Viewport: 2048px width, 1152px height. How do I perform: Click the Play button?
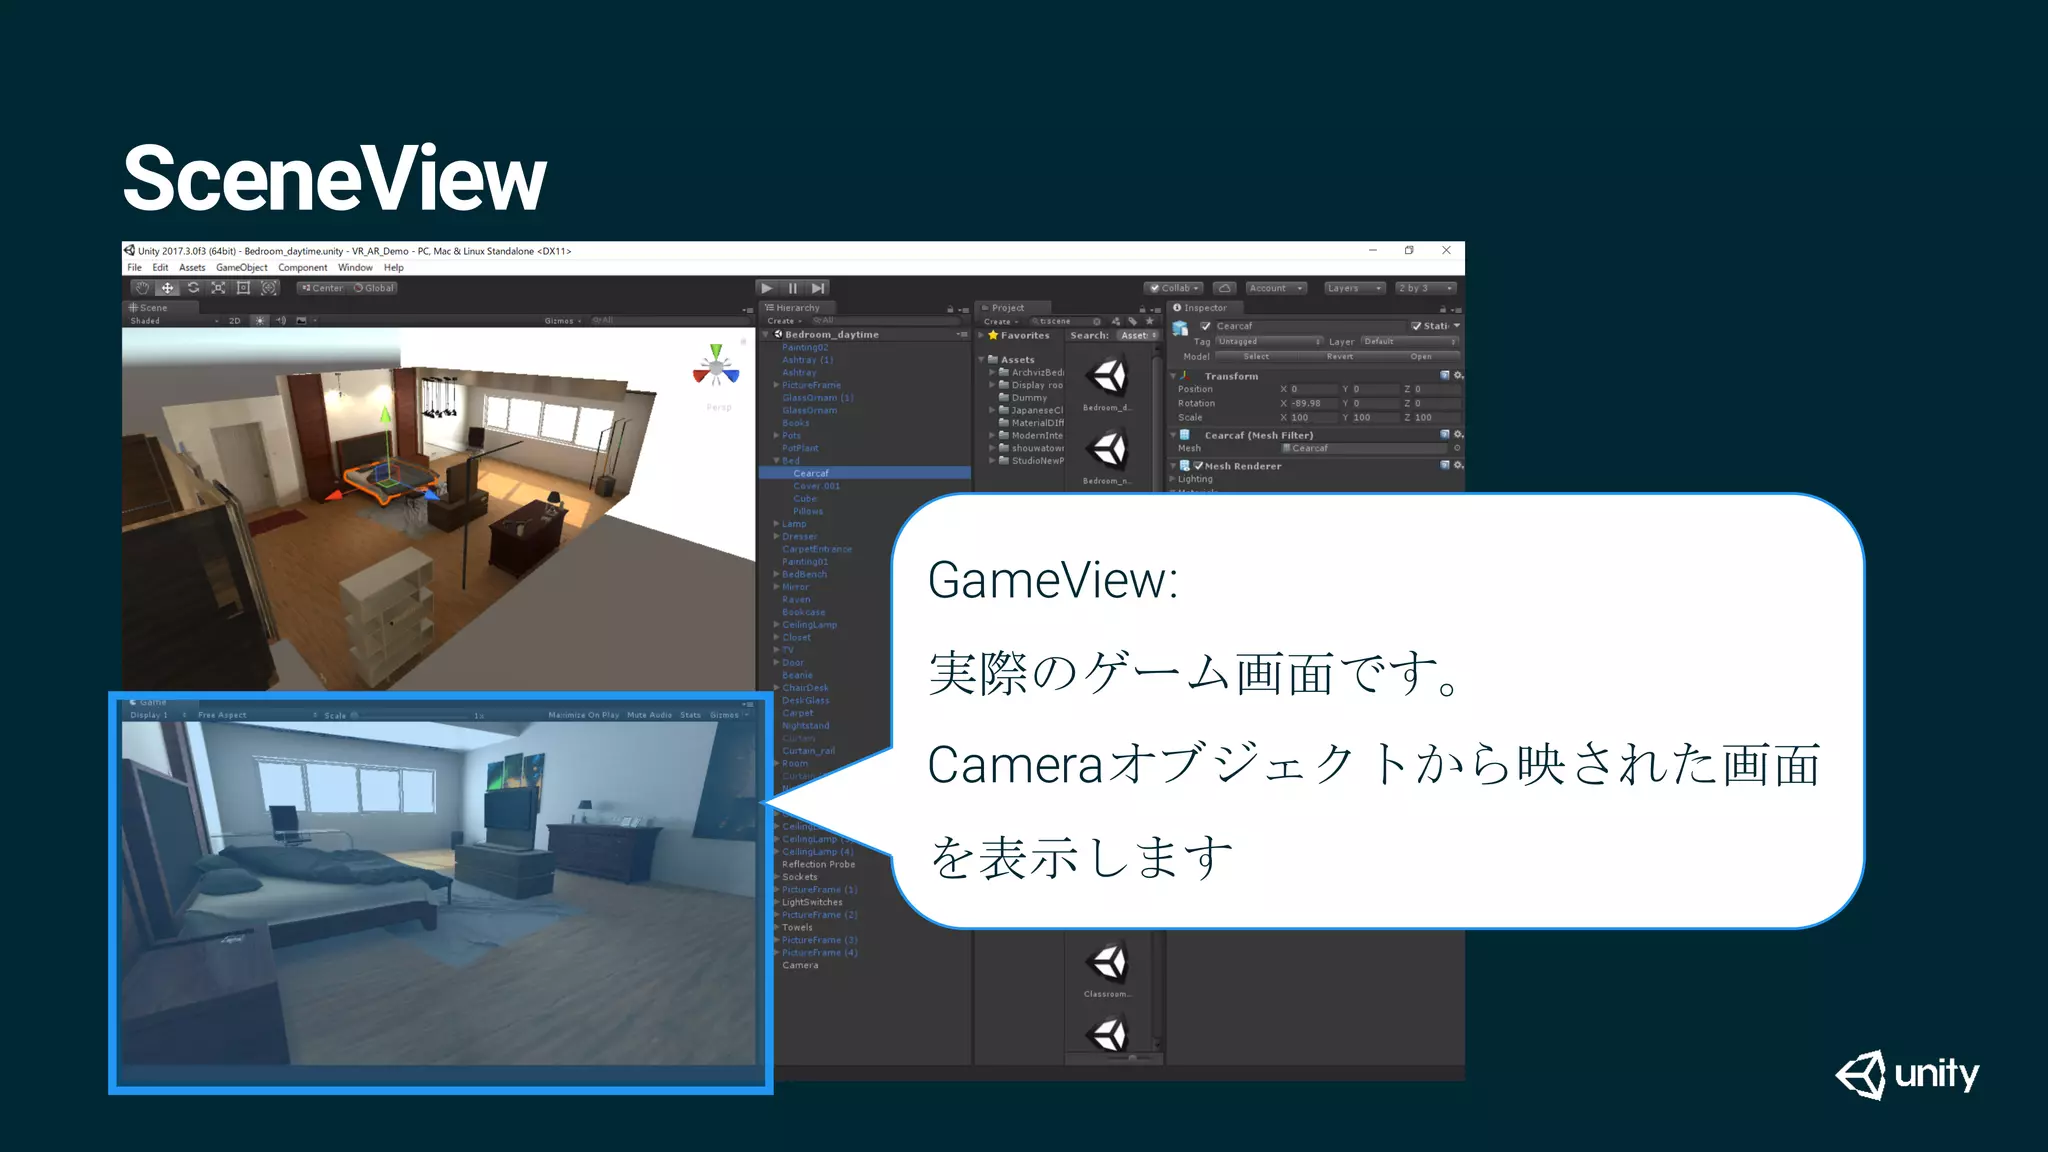pyautogui.click(x=767, y=288)
